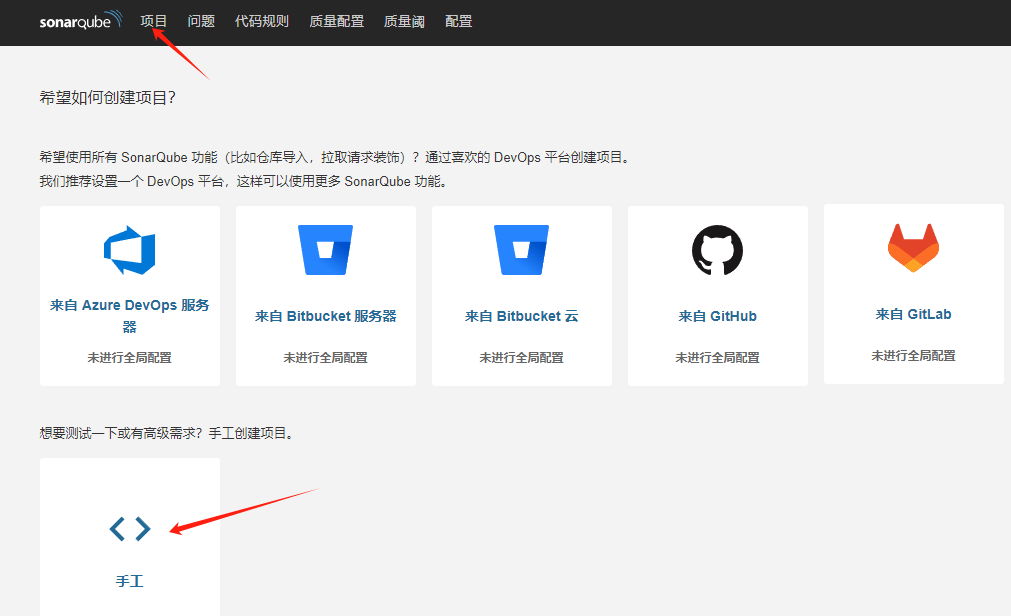This screenshot has width=1011, height=616.
Task: Click the GitHub Octocat icon
Action: tap(718, 250)
